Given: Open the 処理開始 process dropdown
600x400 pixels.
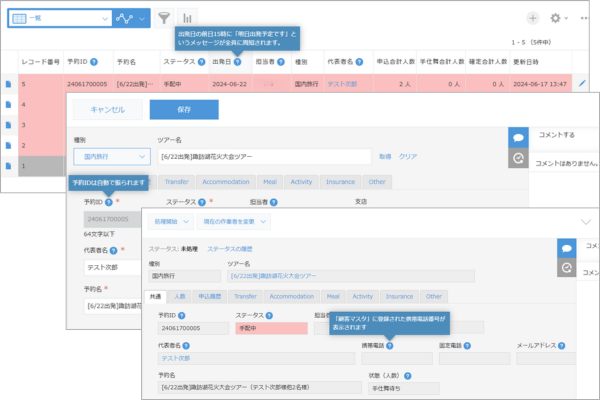Looking at the screenshot, I should [171, 222].
